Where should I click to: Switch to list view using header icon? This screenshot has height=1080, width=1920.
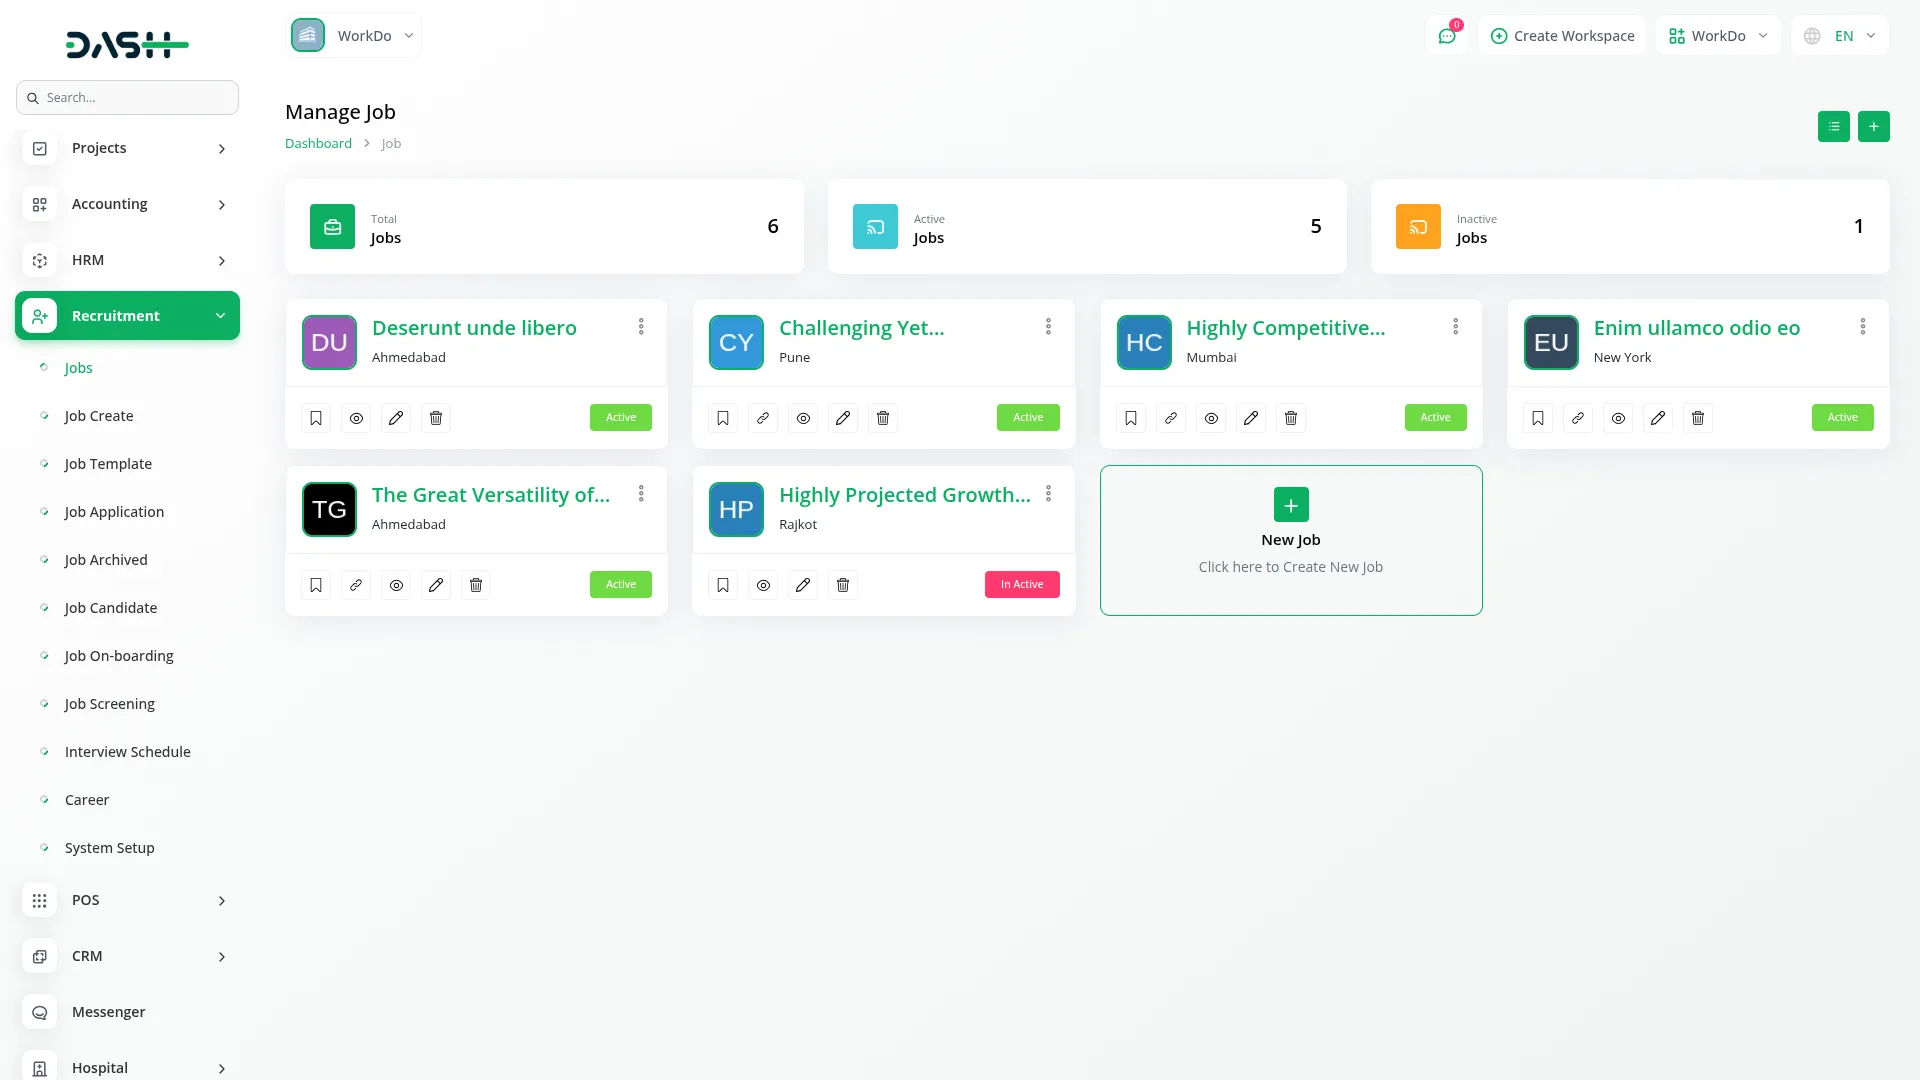click(1833, 126)
